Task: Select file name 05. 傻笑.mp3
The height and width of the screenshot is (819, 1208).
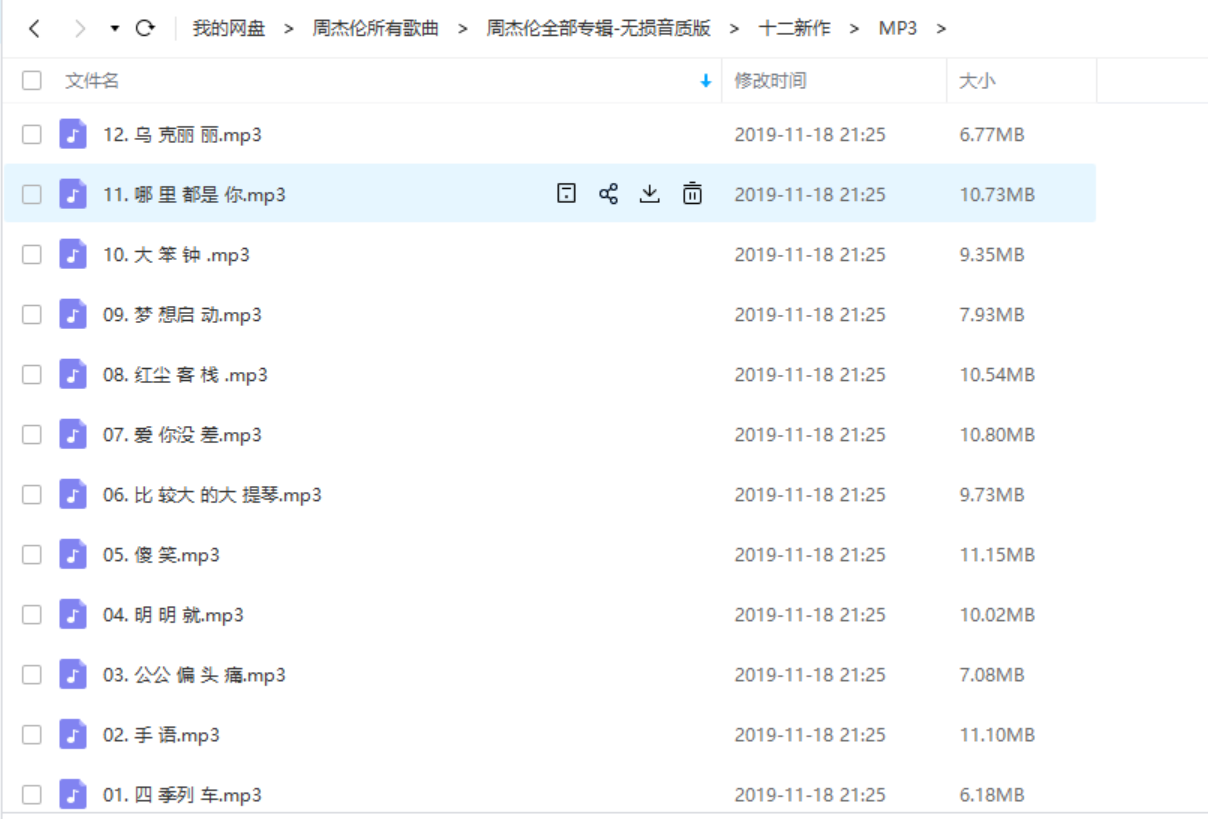Action: (161, 555)
